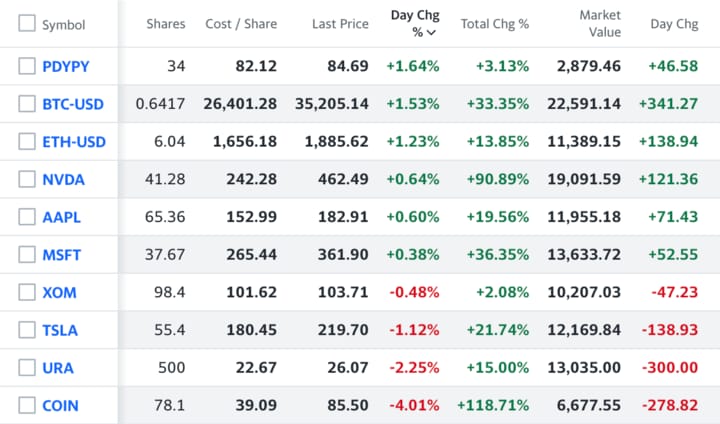Check the PDYPY row checkbox
This screenshot has width=720, height=424.
click(27, 67)
